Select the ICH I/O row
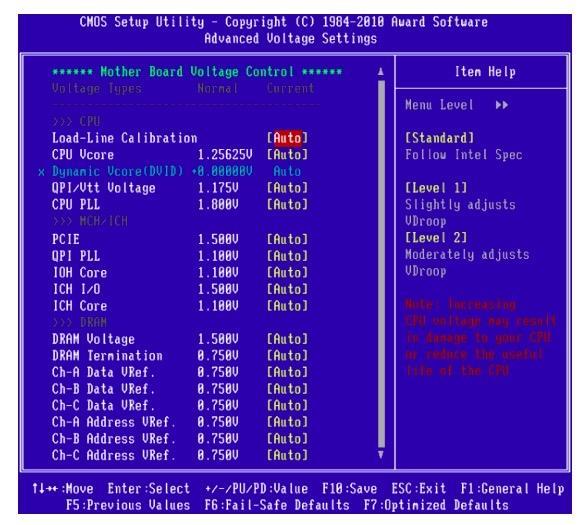Viewport: 578px width, 525px height. tap(180, 289)
